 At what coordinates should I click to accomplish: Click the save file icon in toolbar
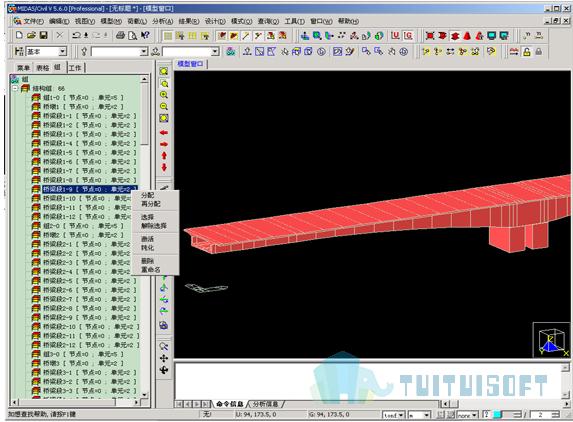[x=44, y=35]
